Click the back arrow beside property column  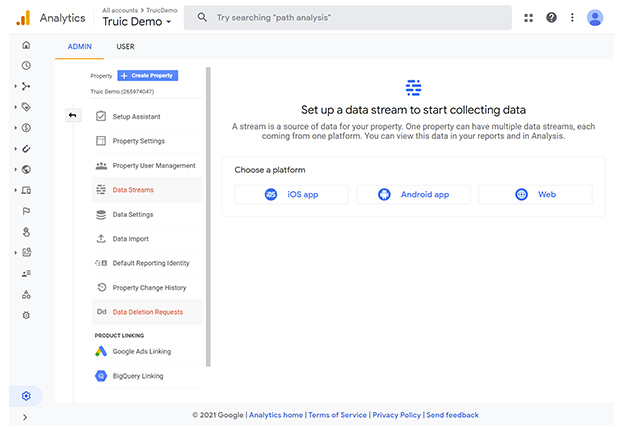click(x=73, y=115)
